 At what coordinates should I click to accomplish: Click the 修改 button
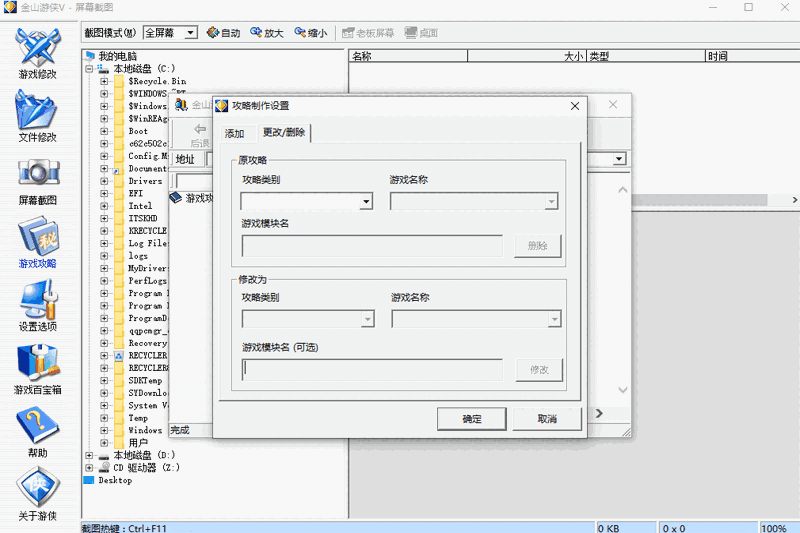point(539,370)
